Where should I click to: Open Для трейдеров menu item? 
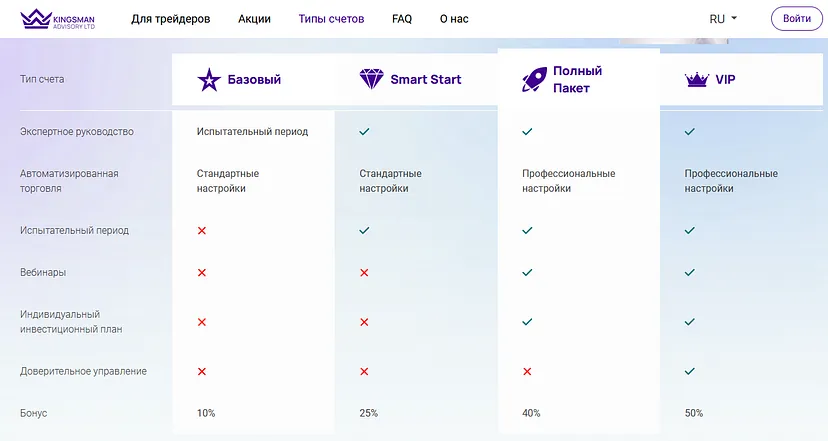171,19
